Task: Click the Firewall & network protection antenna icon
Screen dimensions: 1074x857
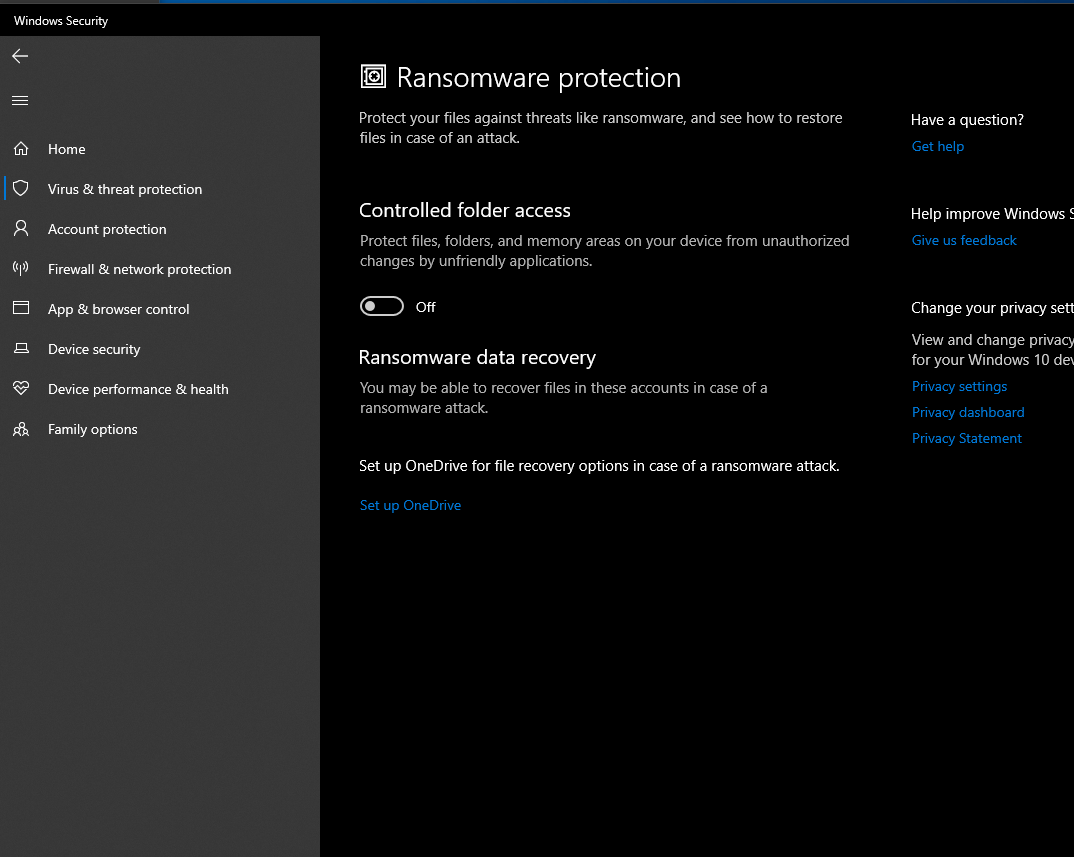Action: [x=20, y=269]
